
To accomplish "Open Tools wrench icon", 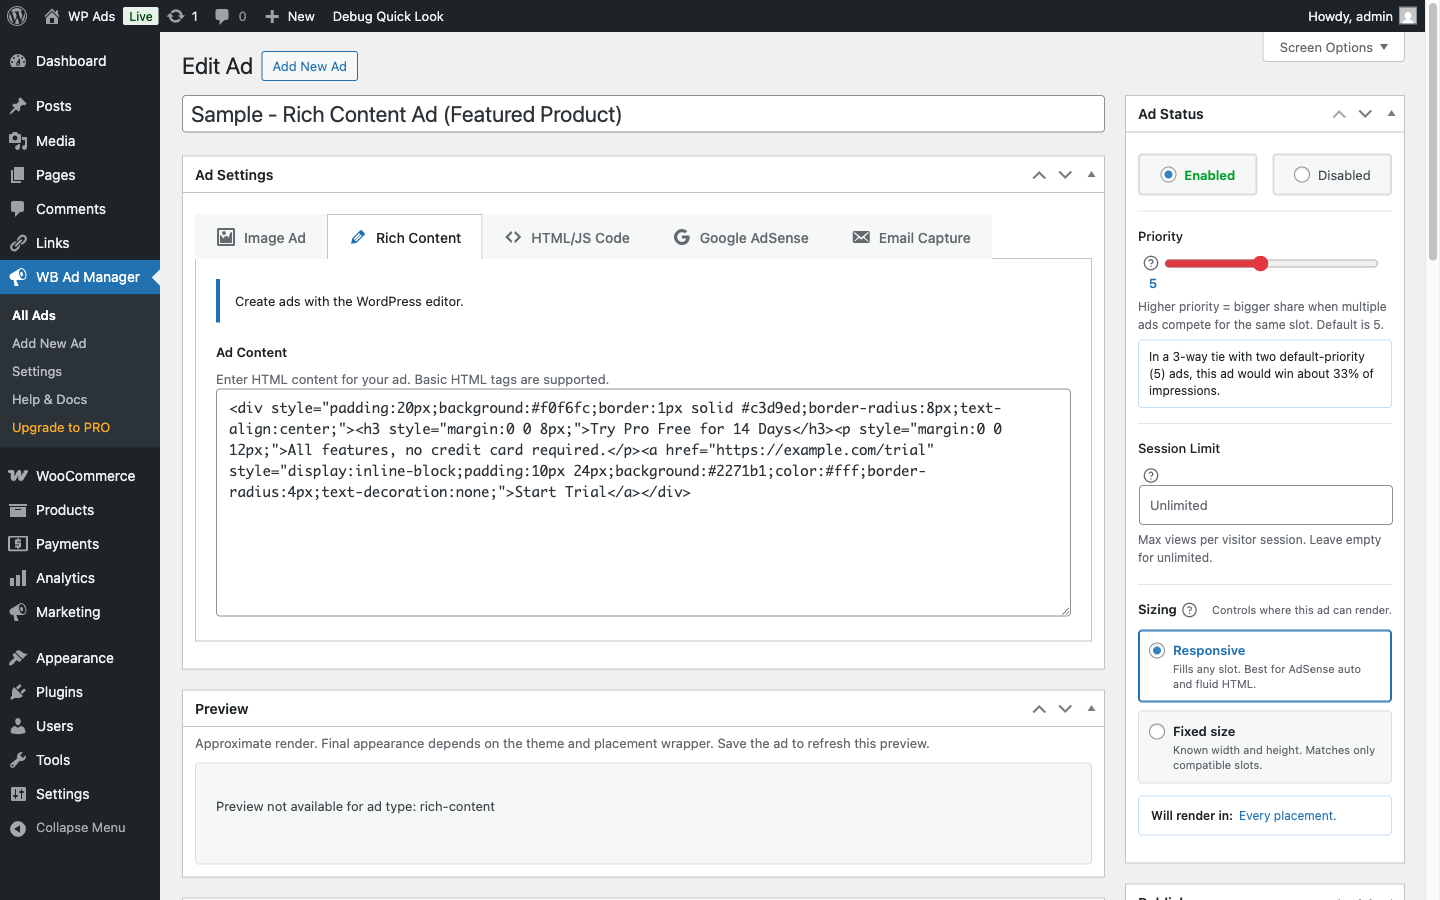I will (18, 760).
